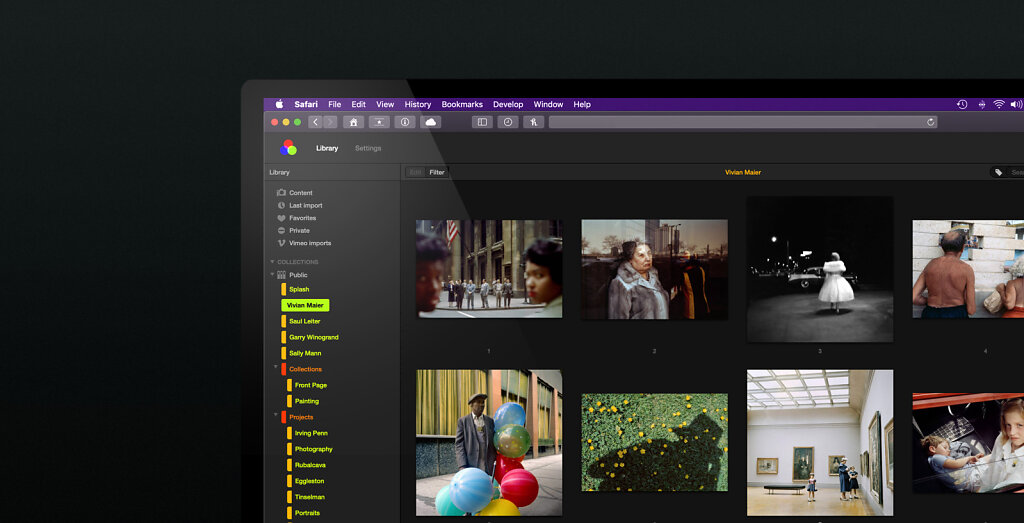Select the museum gallery room thumbnail
The image size is (1024, 523).
820,443
